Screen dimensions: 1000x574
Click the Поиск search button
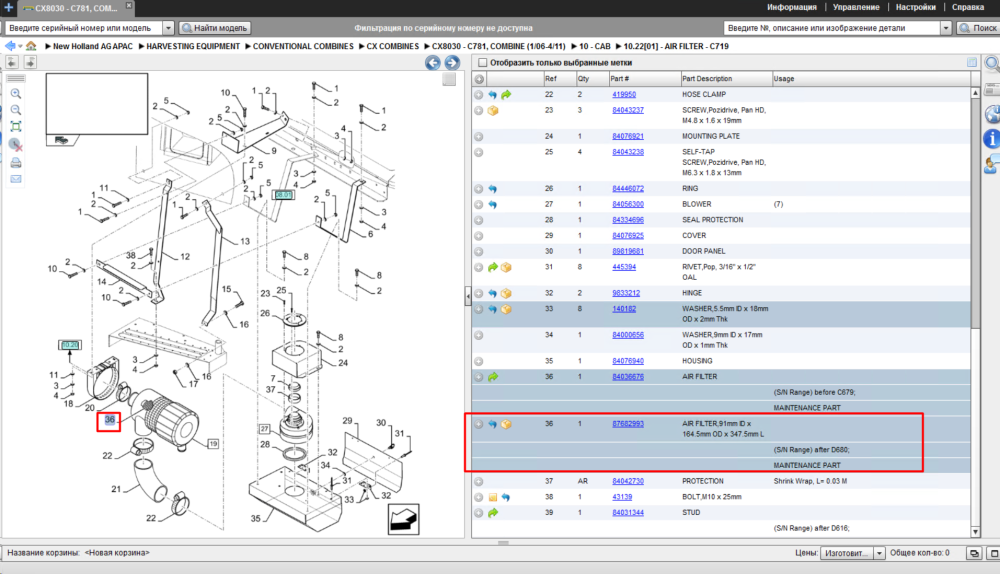[978, 28]
